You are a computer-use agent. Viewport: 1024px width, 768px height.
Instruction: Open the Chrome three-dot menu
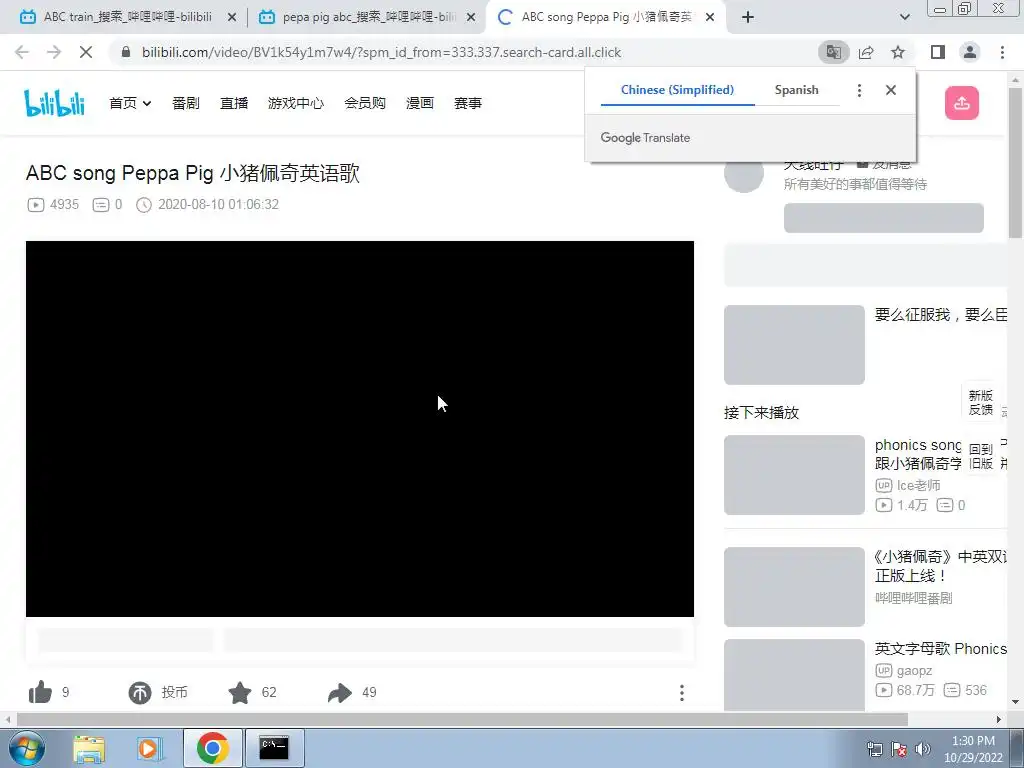click(1002, 52)
